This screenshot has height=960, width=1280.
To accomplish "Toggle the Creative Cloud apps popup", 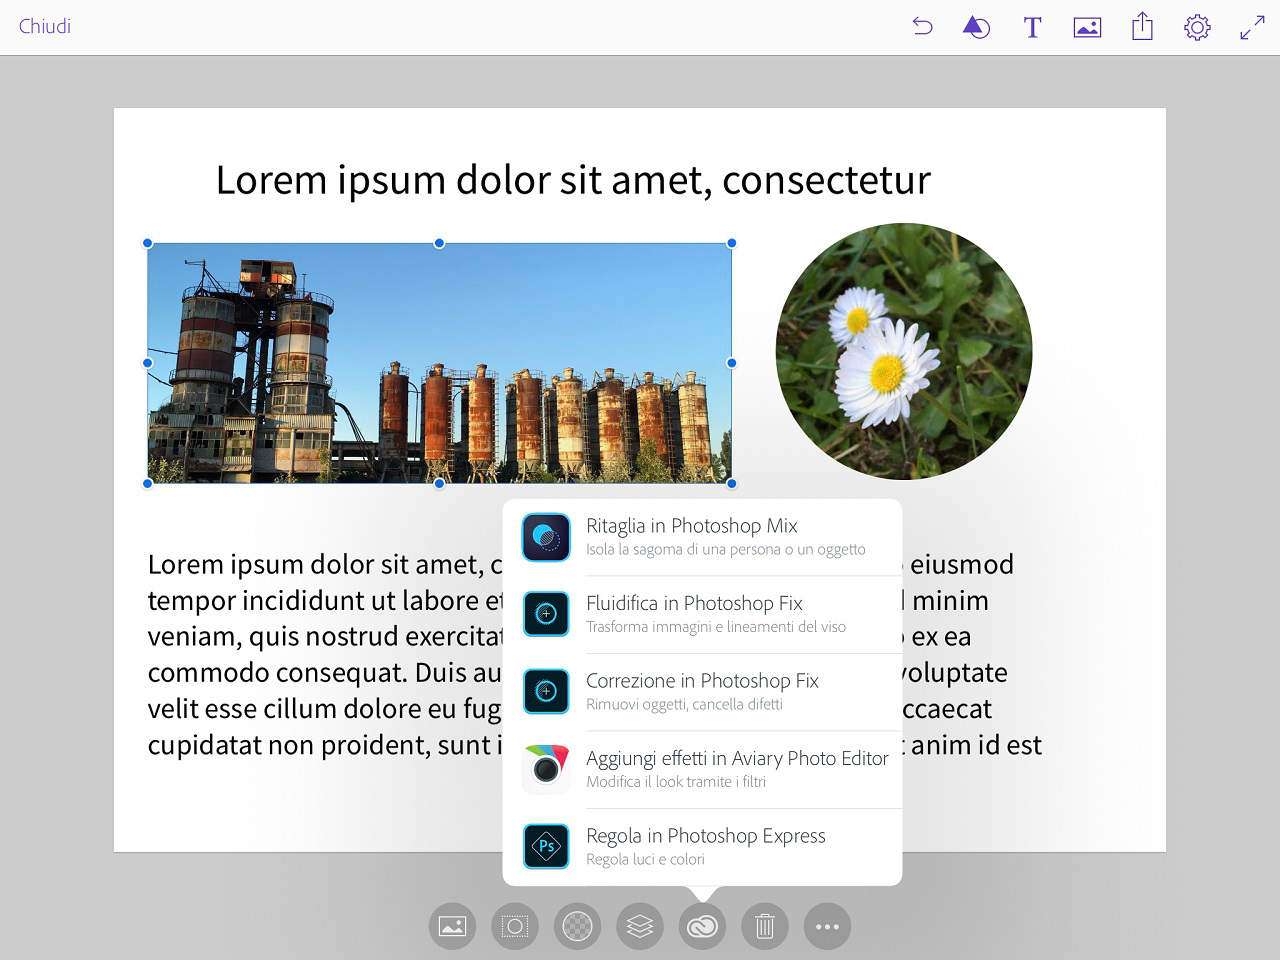I will coord(702,926).
